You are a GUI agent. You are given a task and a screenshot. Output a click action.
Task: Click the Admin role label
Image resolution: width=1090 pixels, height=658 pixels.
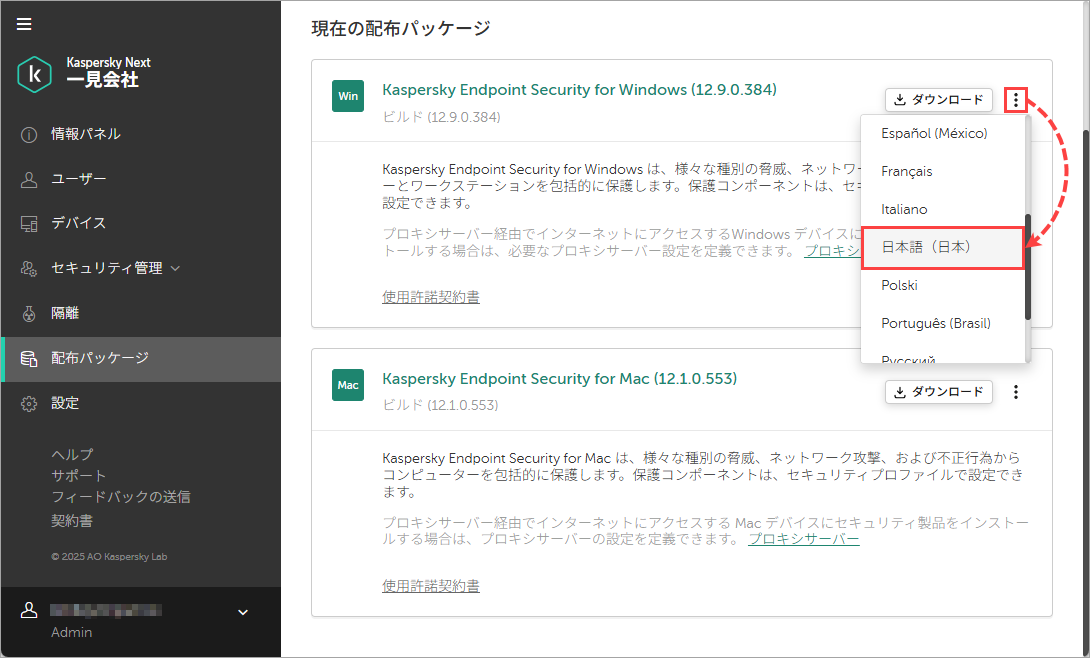(72, 632)
